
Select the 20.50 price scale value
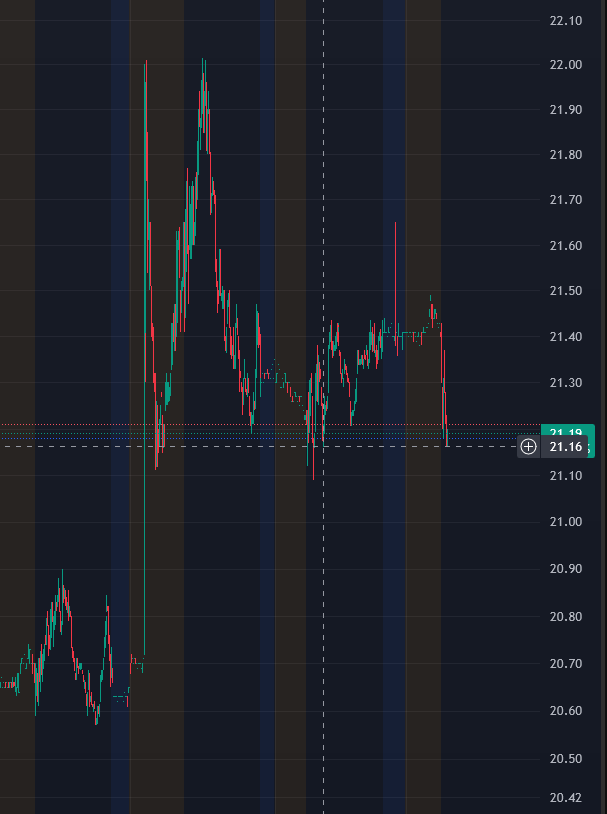tap(565, 759)
